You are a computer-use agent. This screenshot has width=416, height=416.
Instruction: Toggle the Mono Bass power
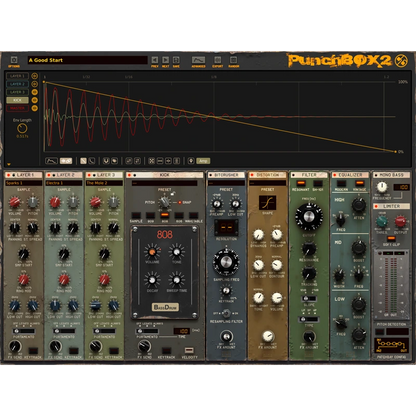(x=376, y=175)
